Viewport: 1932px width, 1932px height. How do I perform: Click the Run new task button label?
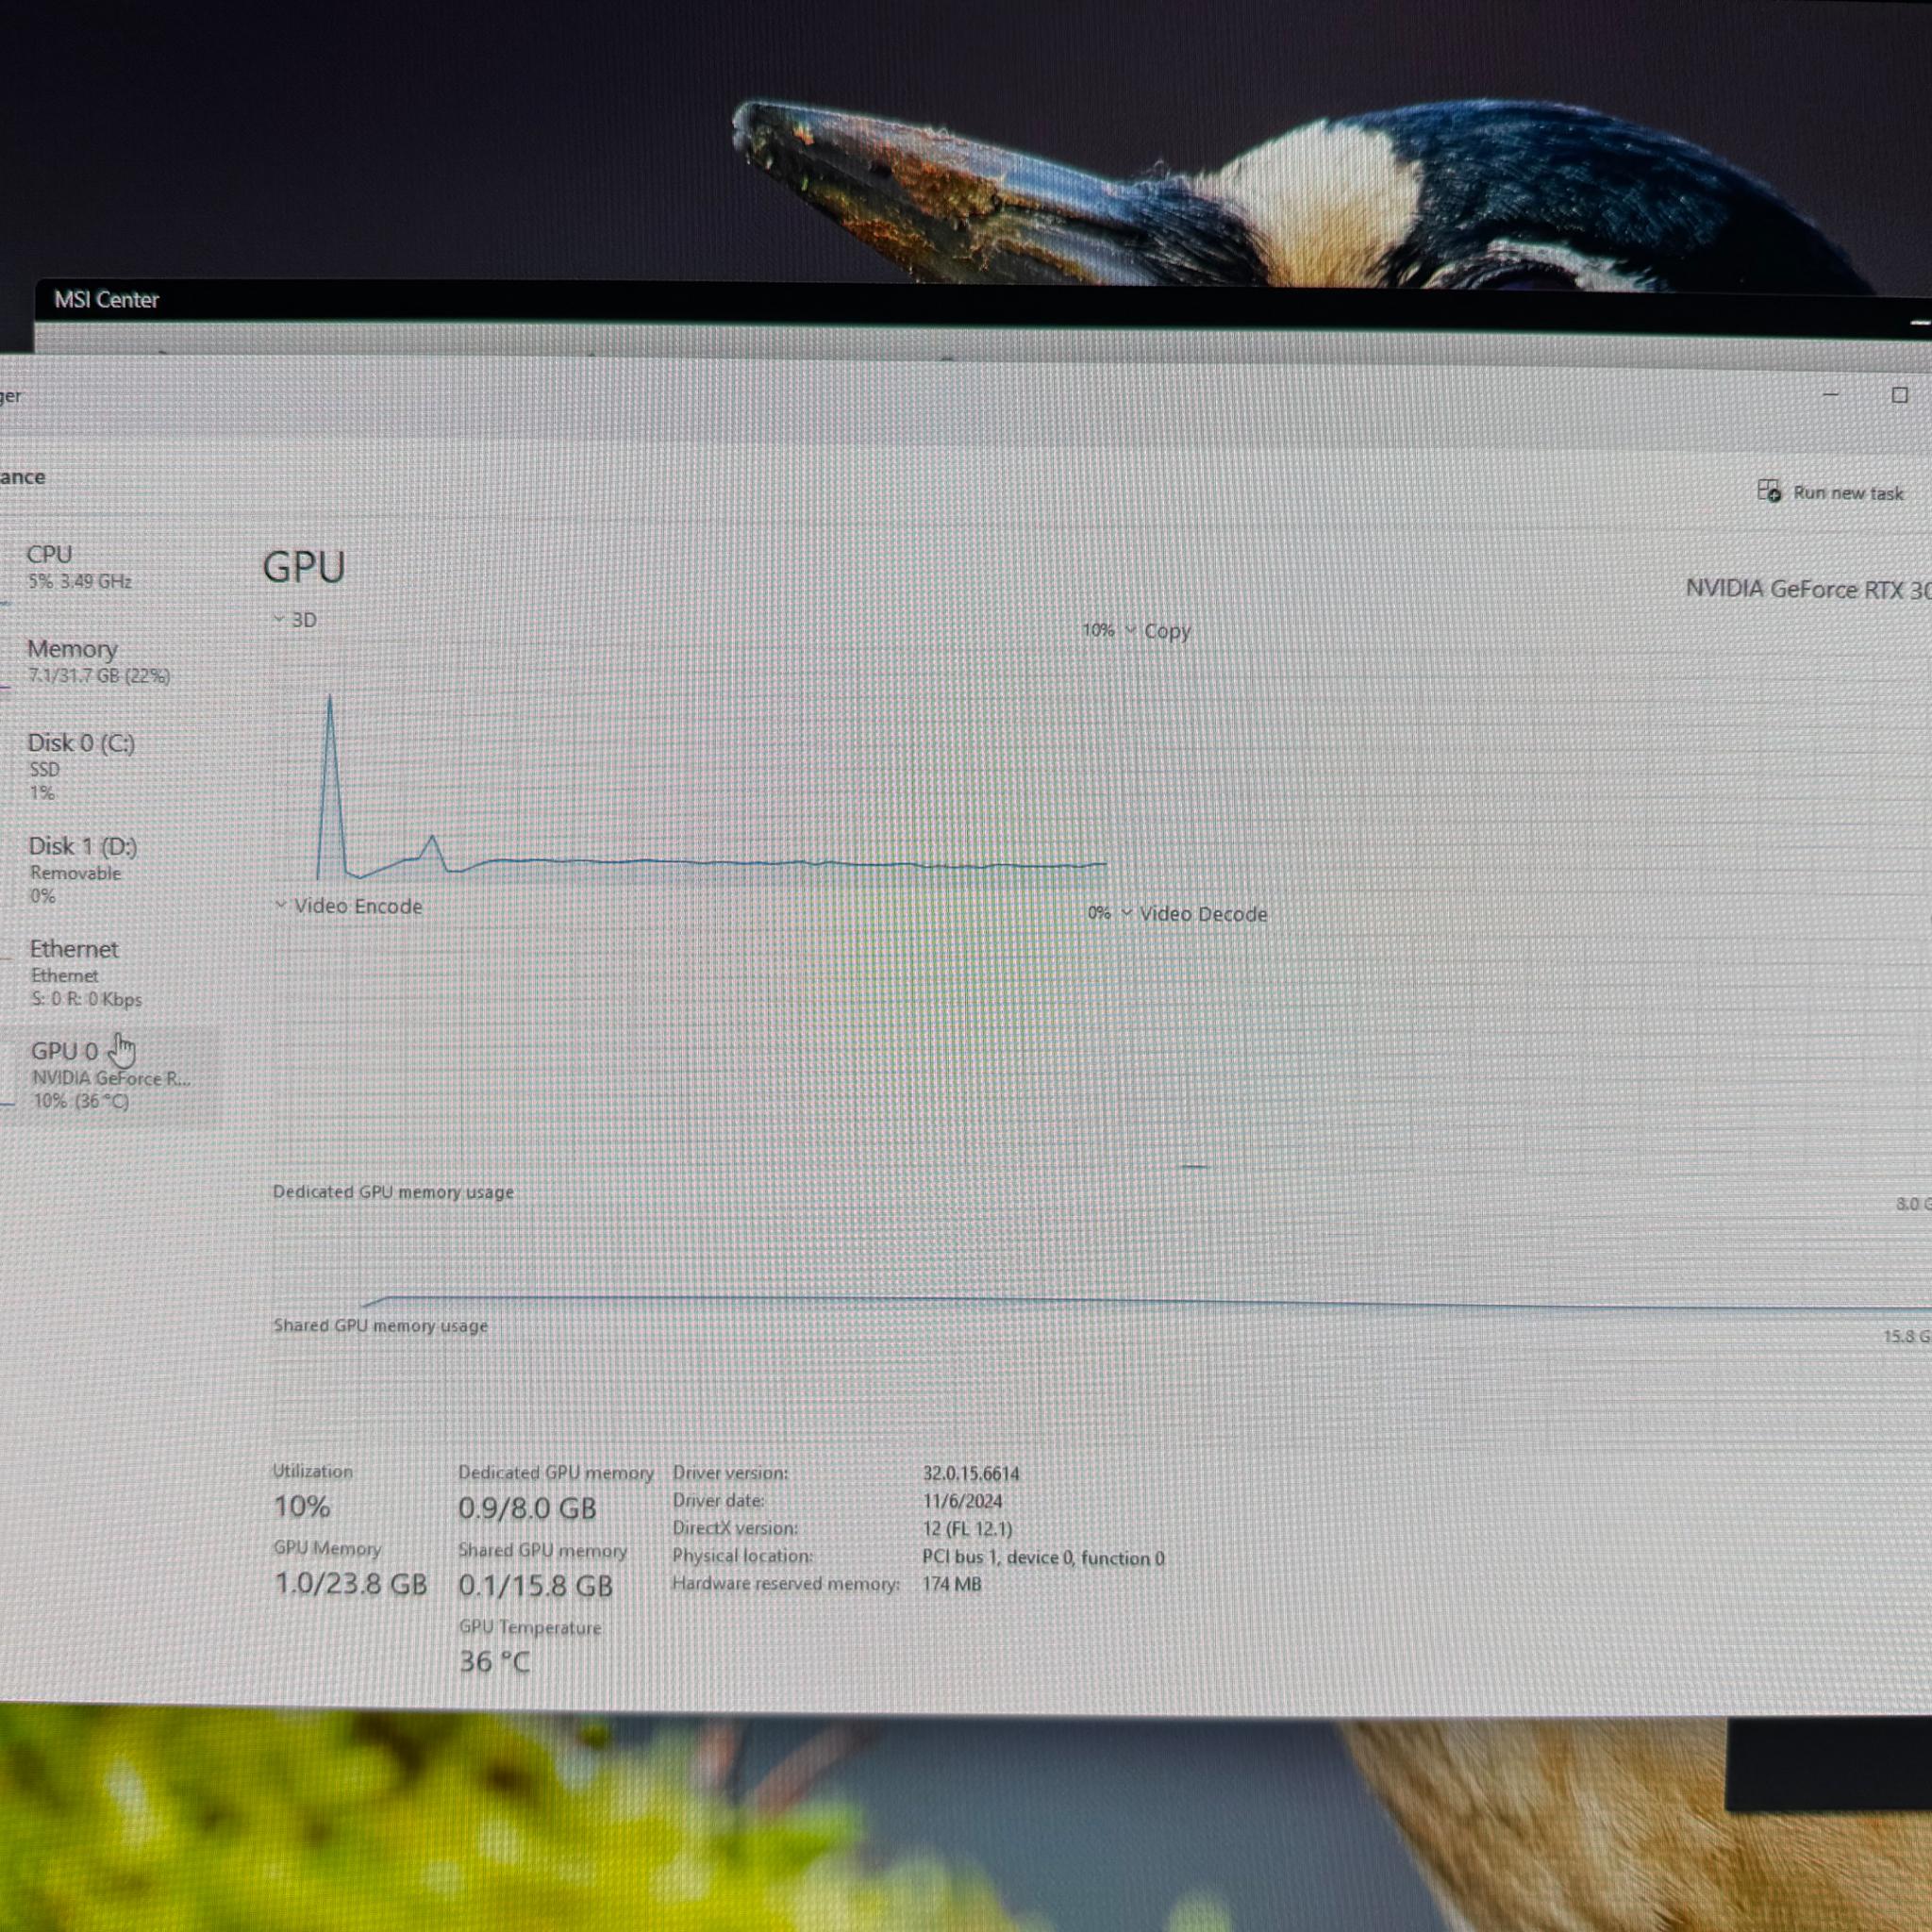[x=1848, y=493]
